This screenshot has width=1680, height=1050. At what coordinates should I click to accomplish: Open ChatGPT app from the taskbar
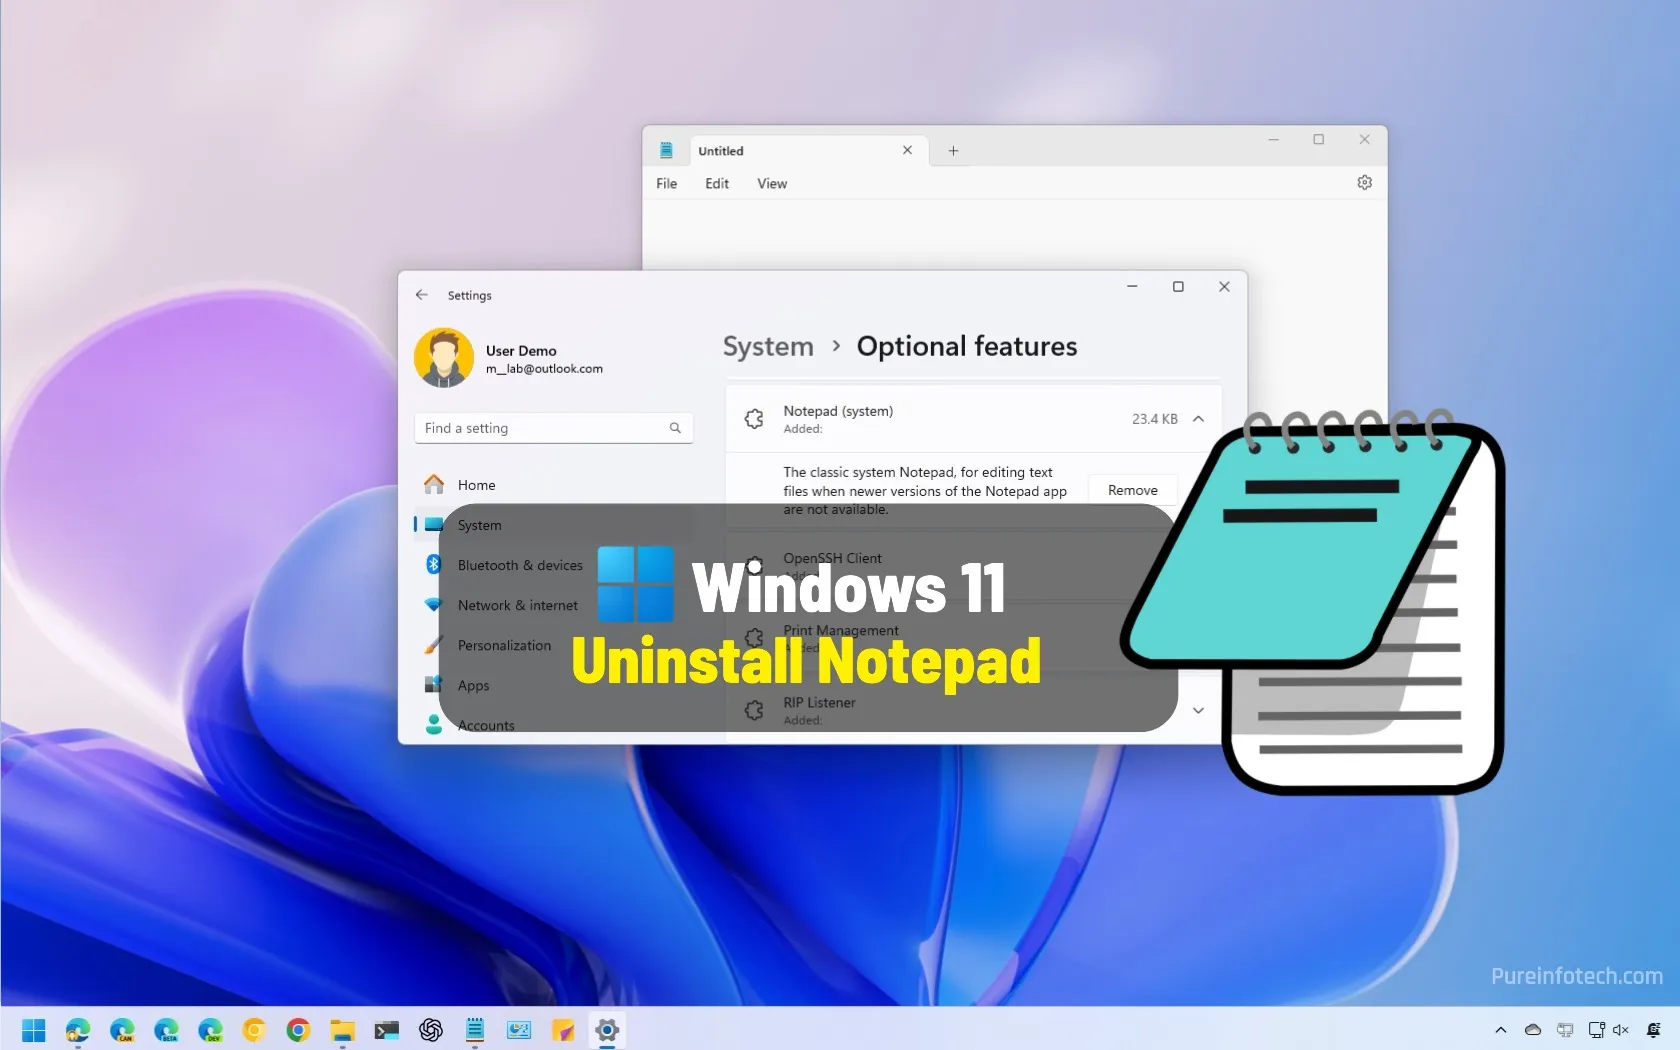431,1029
